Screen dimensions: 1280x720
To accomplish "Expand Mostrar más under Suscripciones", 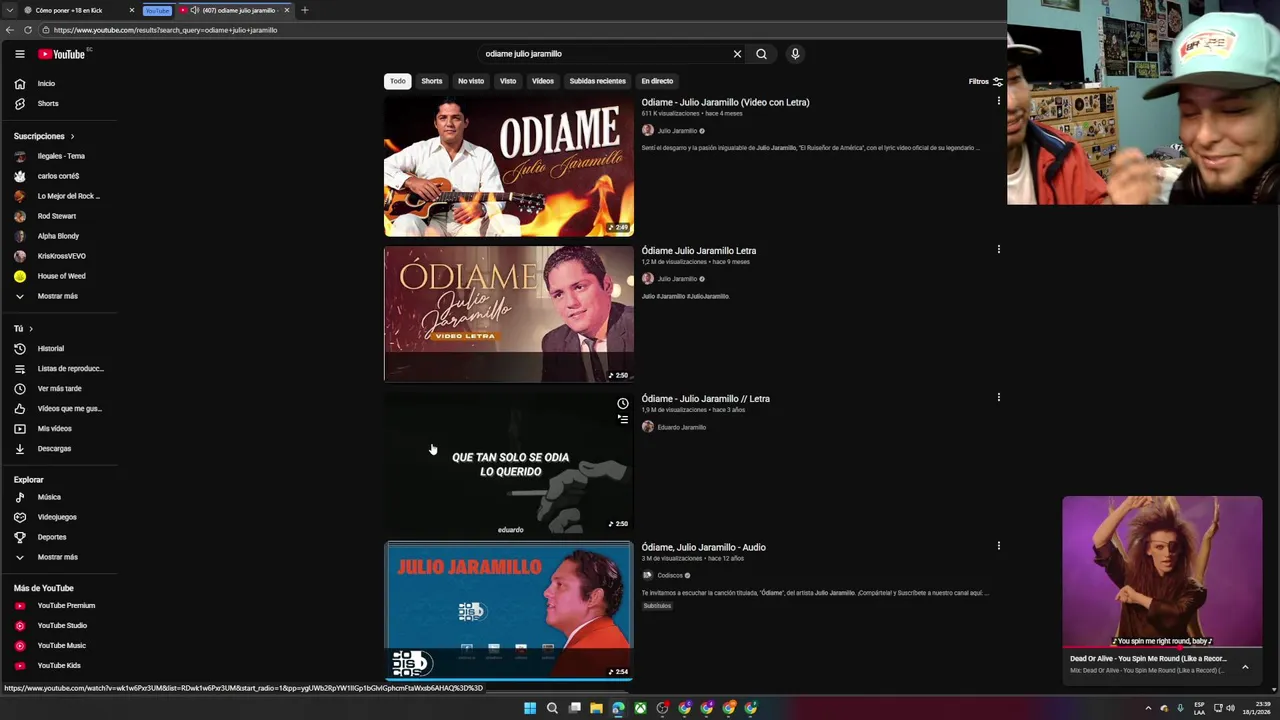I will pyautogui.click(x=59, y=296).
